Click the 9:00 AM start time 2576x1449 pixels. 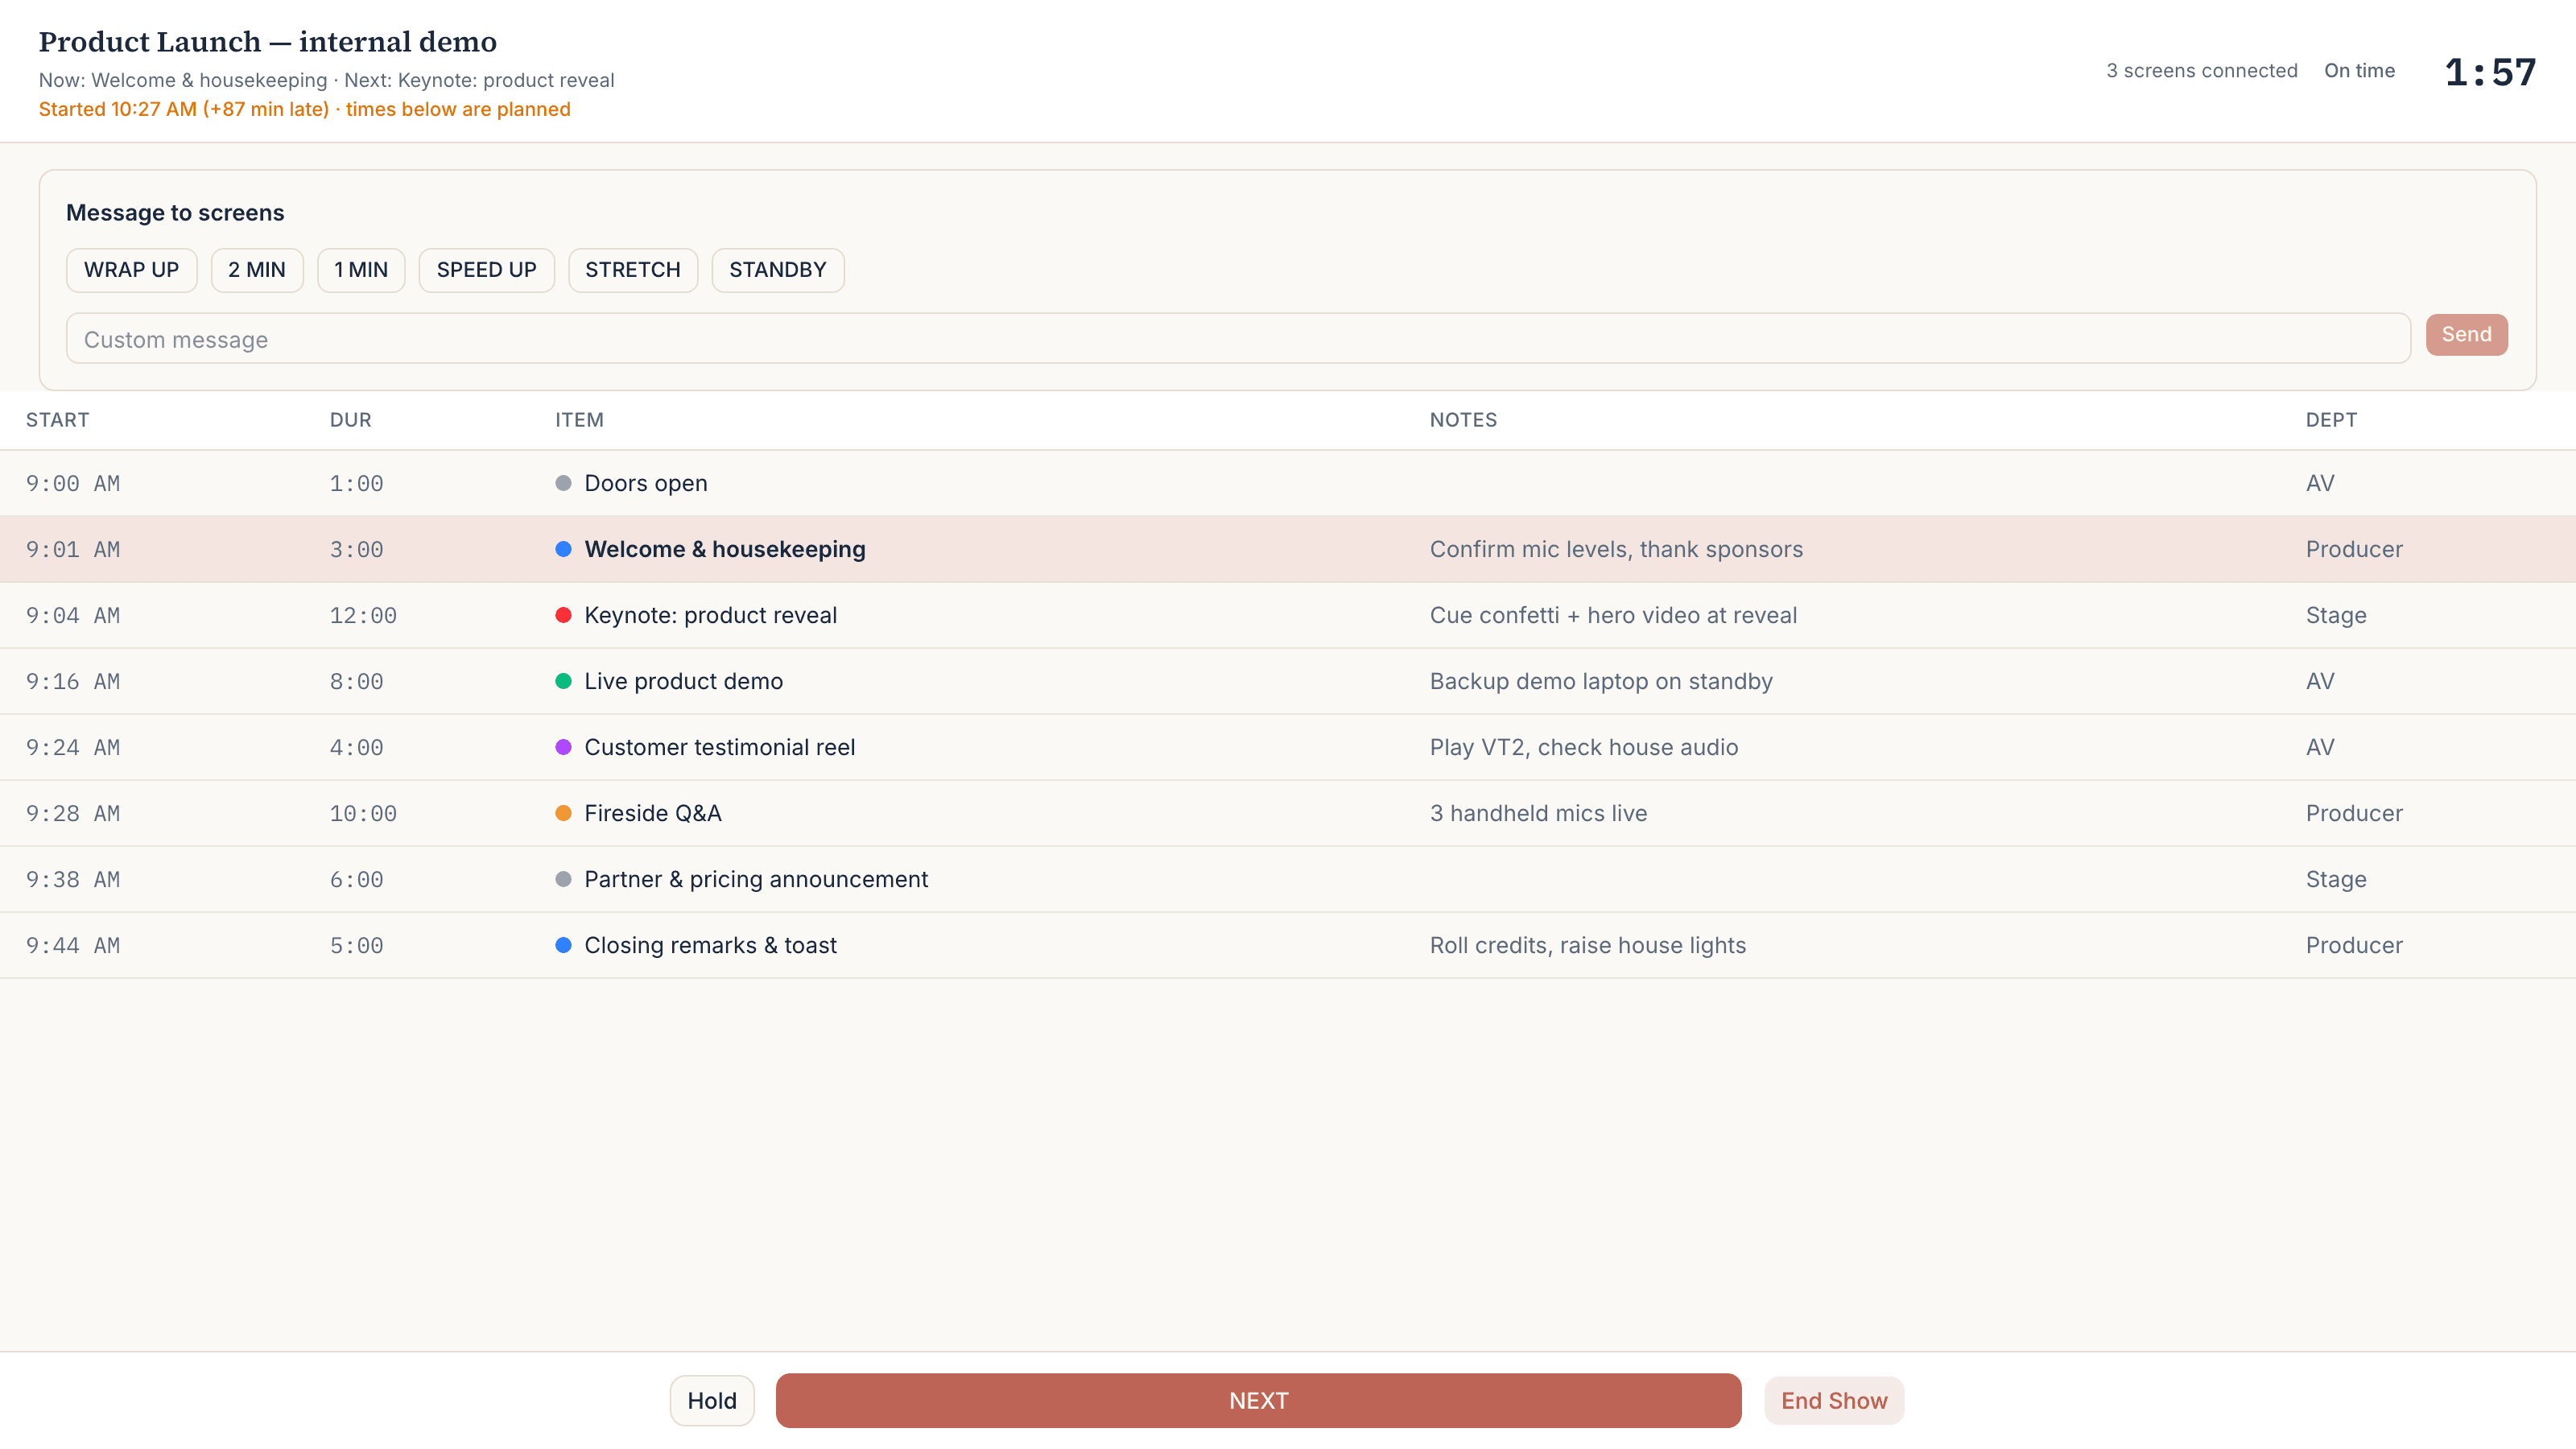point(73,483)
